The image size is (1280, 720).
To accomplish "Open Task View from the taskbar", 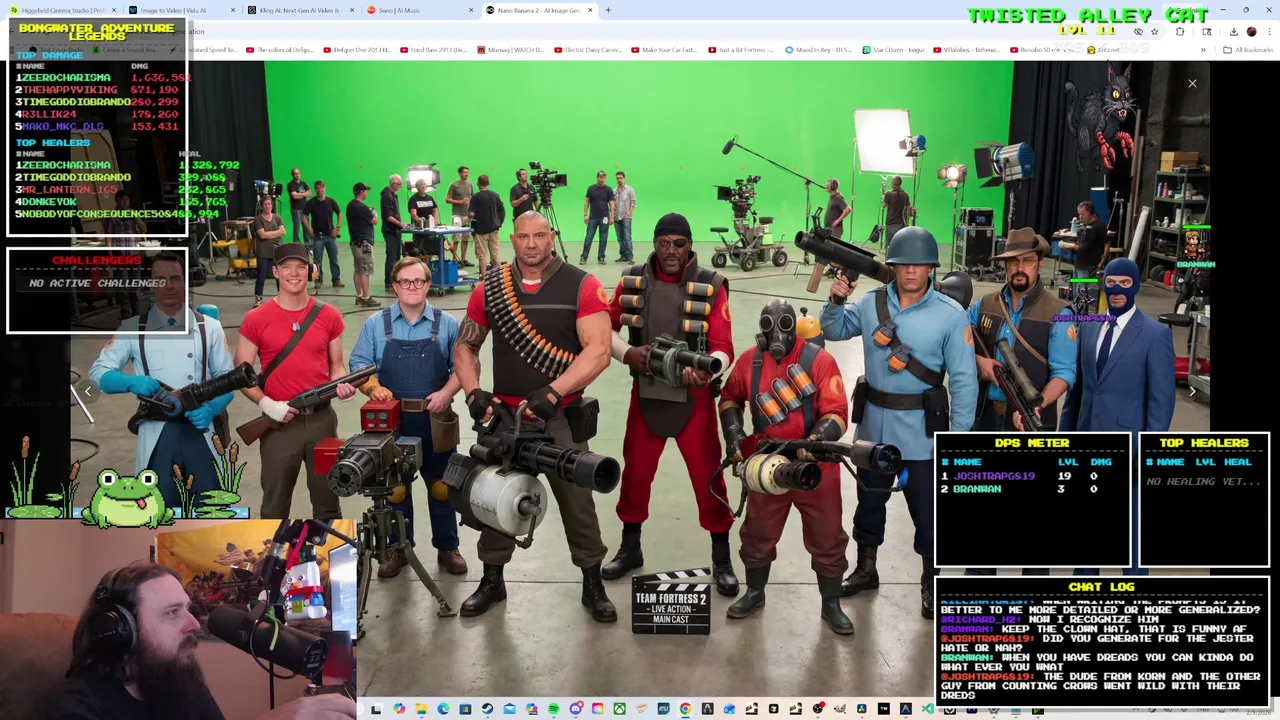I will tap(376, 709).
